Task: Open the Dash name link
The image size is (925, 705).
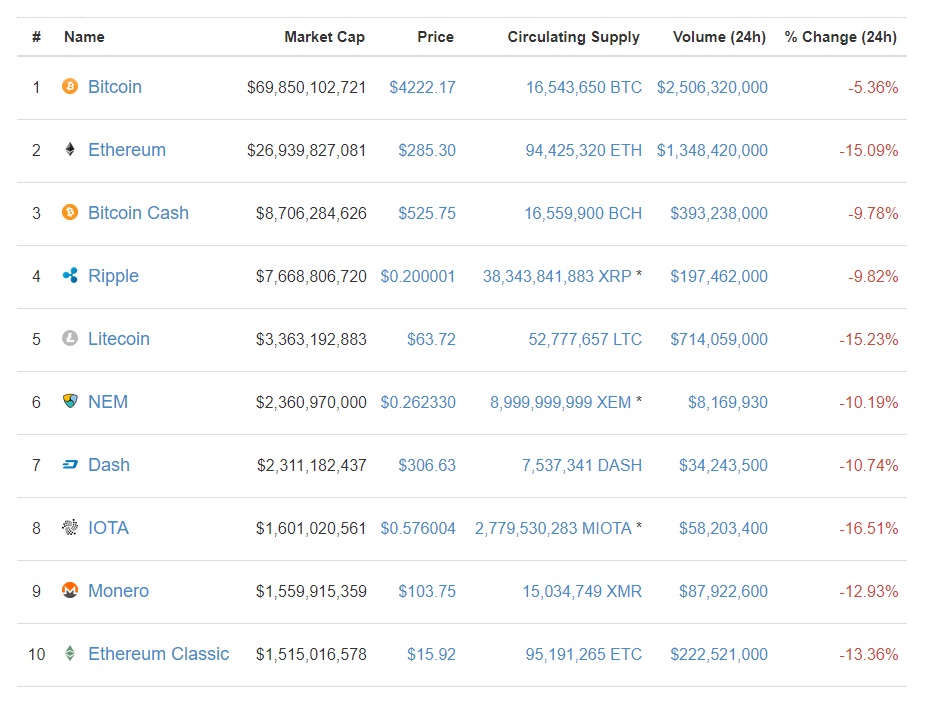Action: pos(109,465)
